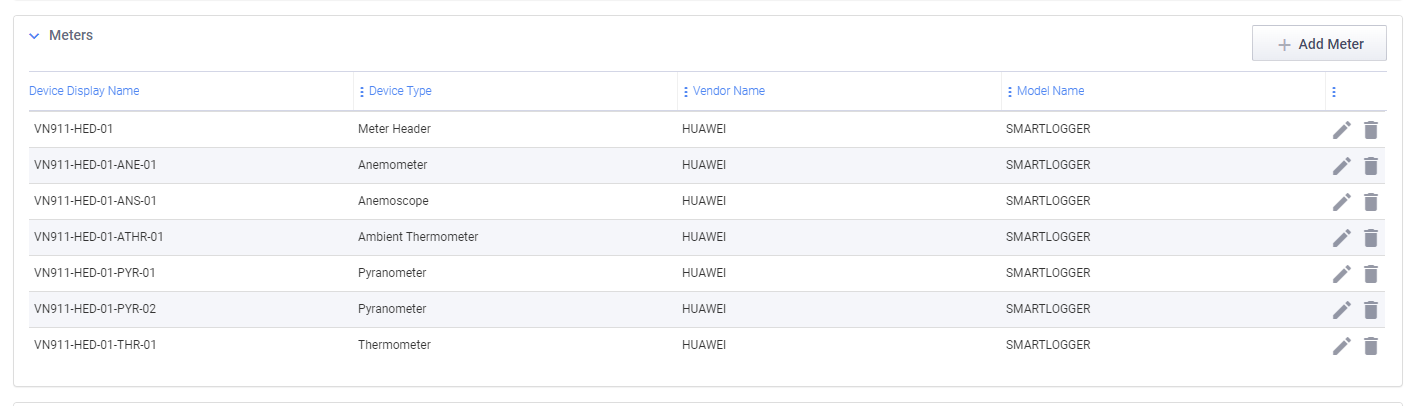Edit the VN911-HED-01 meter row
This screenshot has height=406, width=1405.
1341,130
